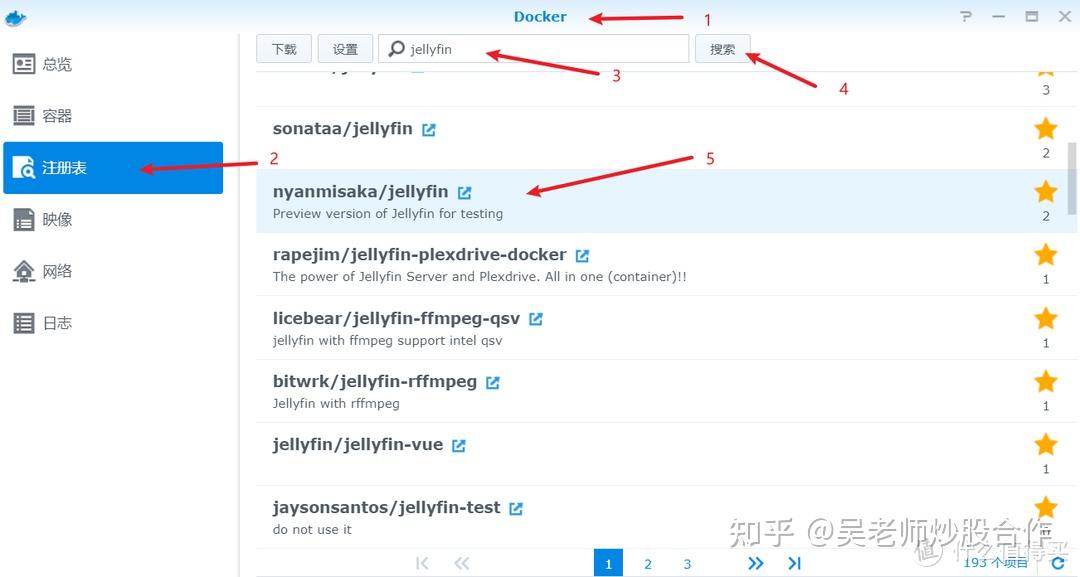Go to results page 2
Image resolution: width=1080 pixels, height=577 pixels.
648,562
